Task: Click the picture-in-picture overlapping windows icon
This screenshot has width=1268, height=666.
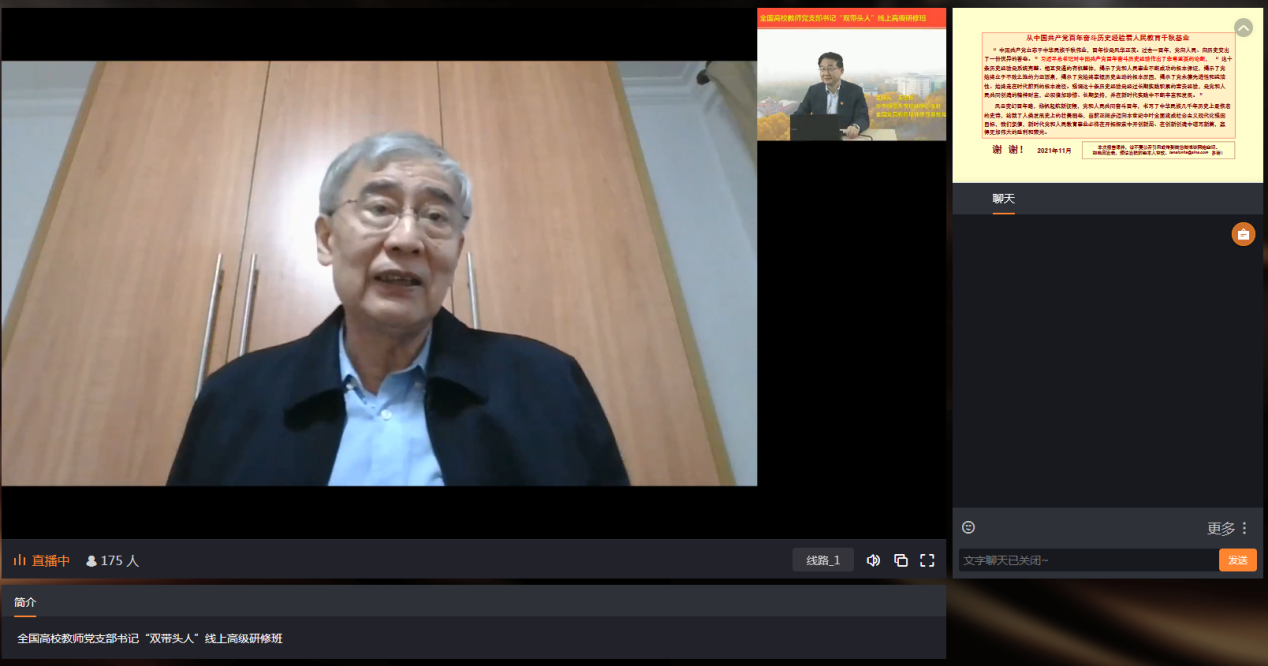Action: pyautogui.click(x=900, y=560)
